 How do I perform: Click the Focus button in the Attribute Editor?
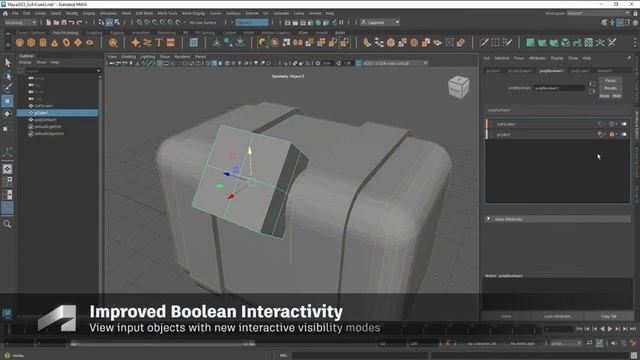coord(611,80)
